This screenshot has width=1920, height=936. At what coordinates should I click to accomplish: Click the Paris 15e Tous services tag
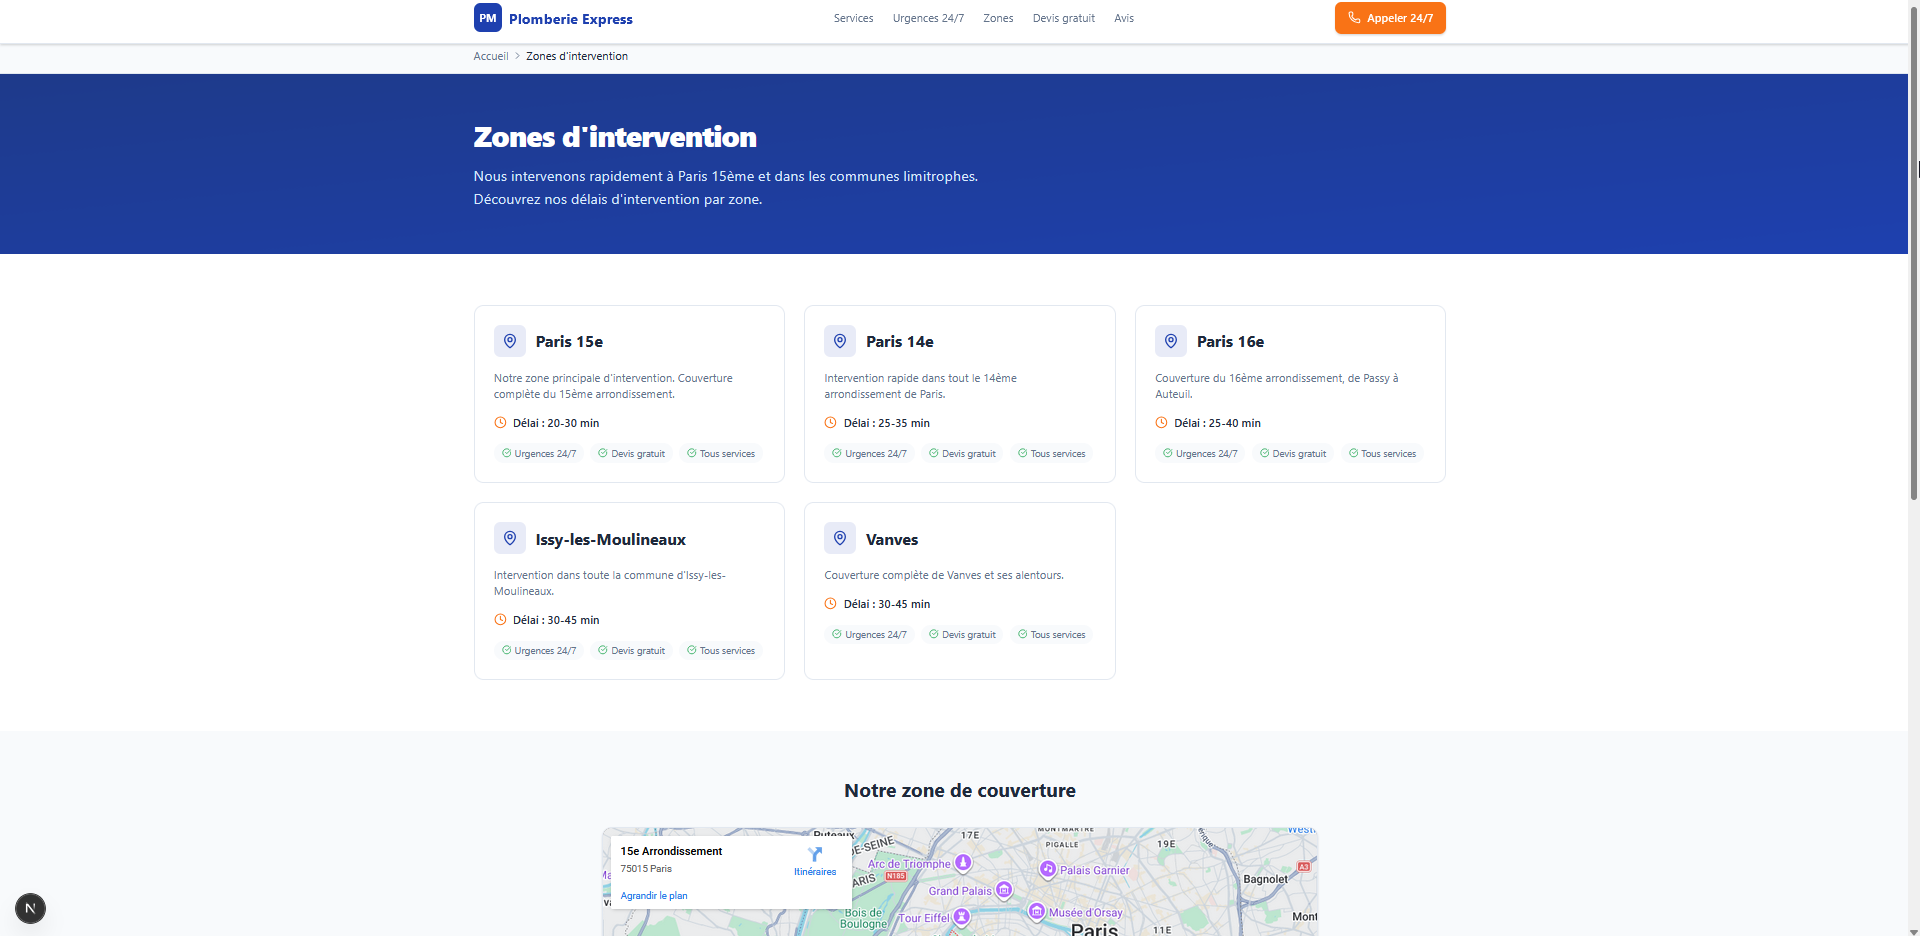coord(721,454)
